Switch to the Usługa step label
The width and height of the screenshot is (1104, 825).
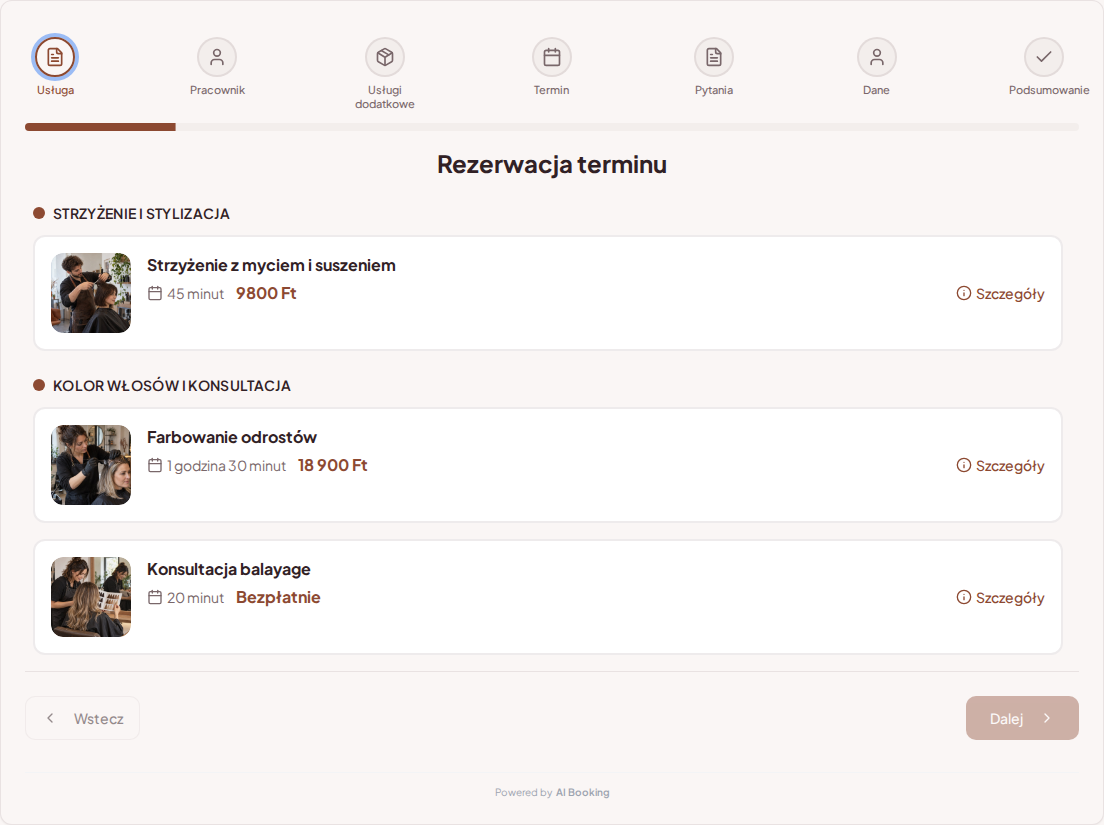pos(56,90)
